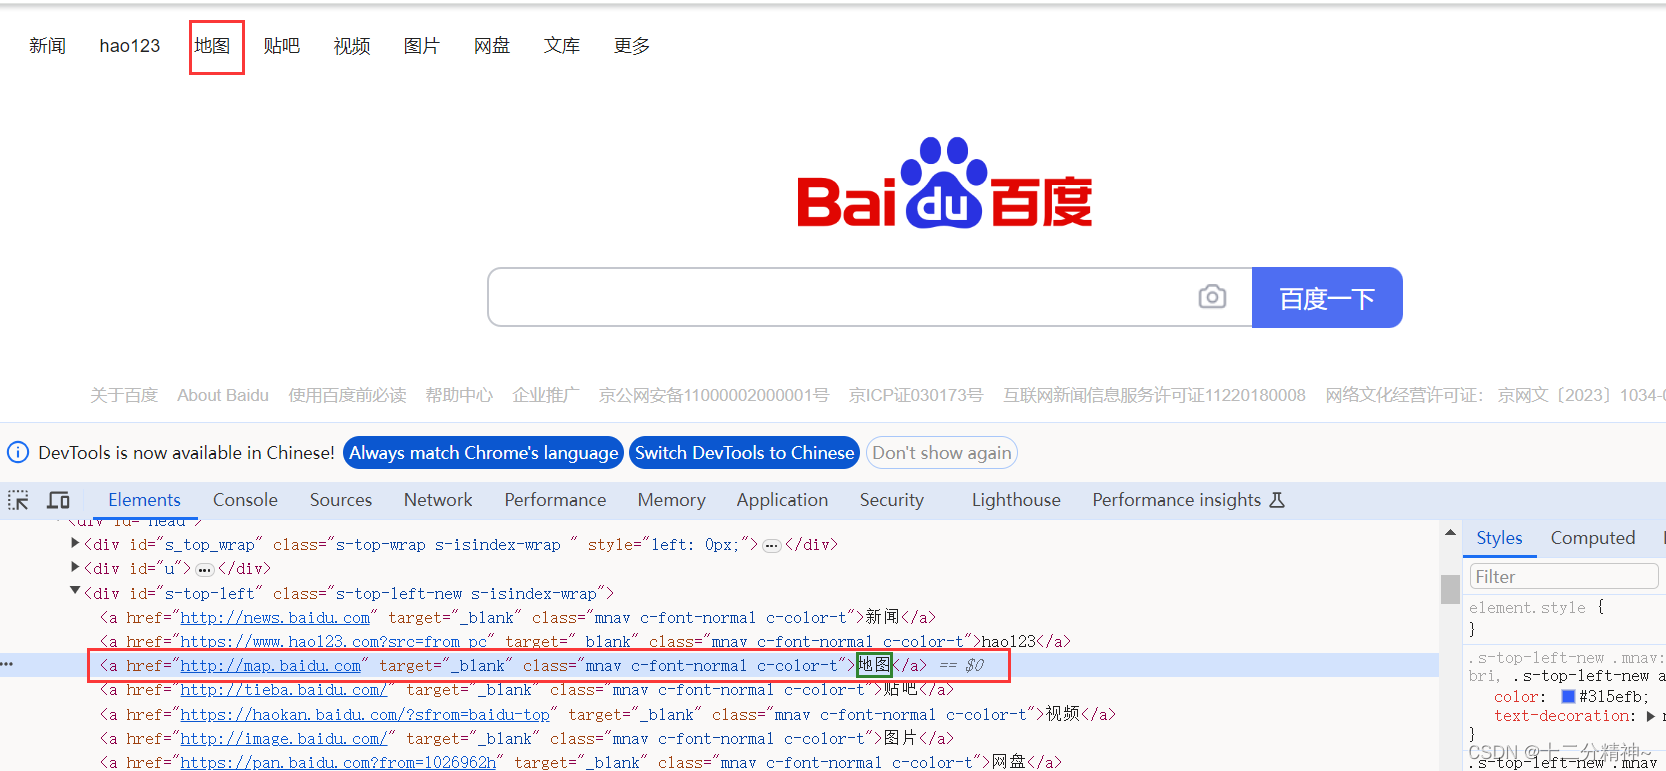Click the www.hao123.com href in code

tap(334, 642)
